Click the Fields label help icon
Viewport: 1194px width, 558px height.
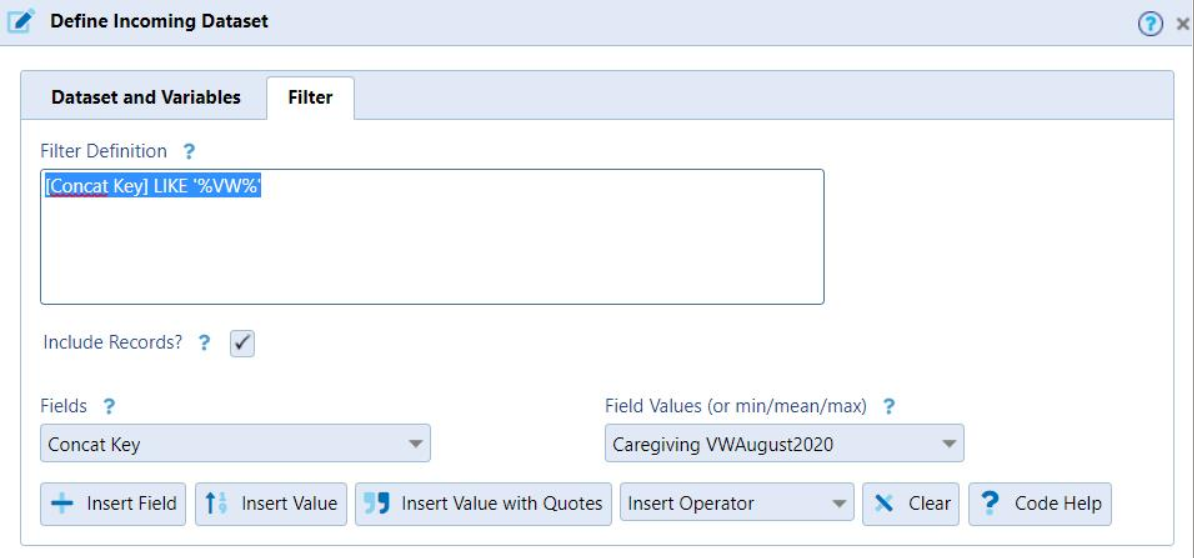point(109,407)
